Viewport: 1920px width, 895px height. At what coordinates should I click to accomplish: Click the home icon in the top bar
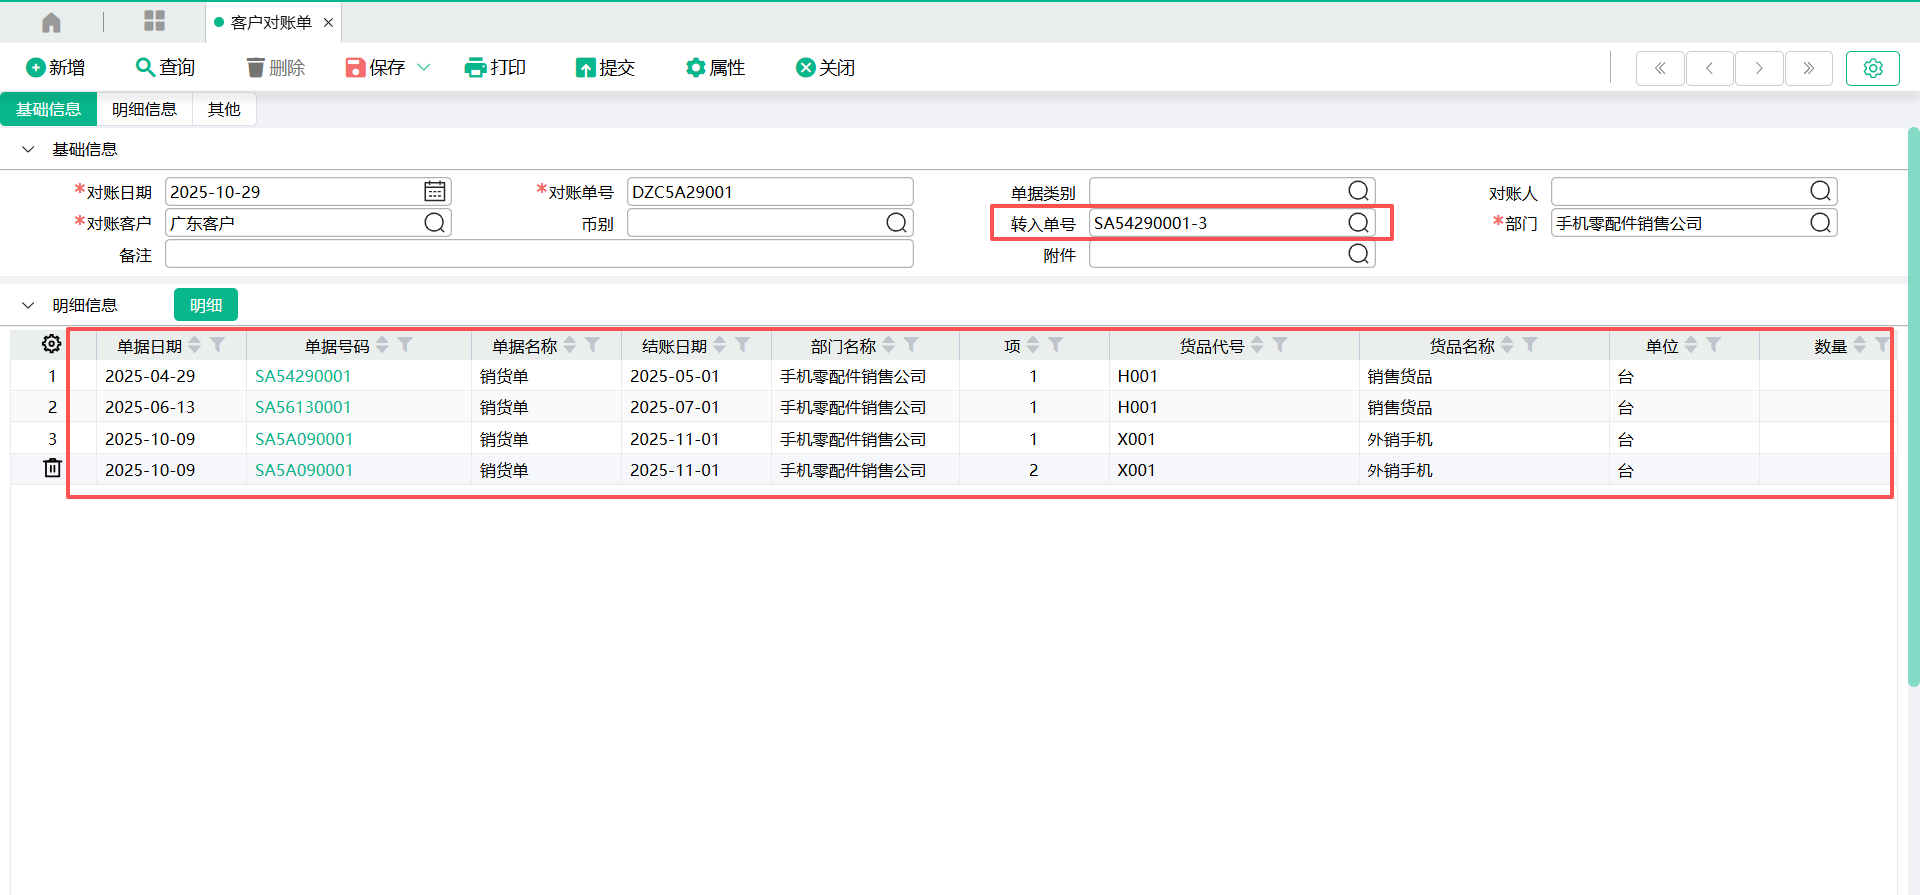pos(52,22)
